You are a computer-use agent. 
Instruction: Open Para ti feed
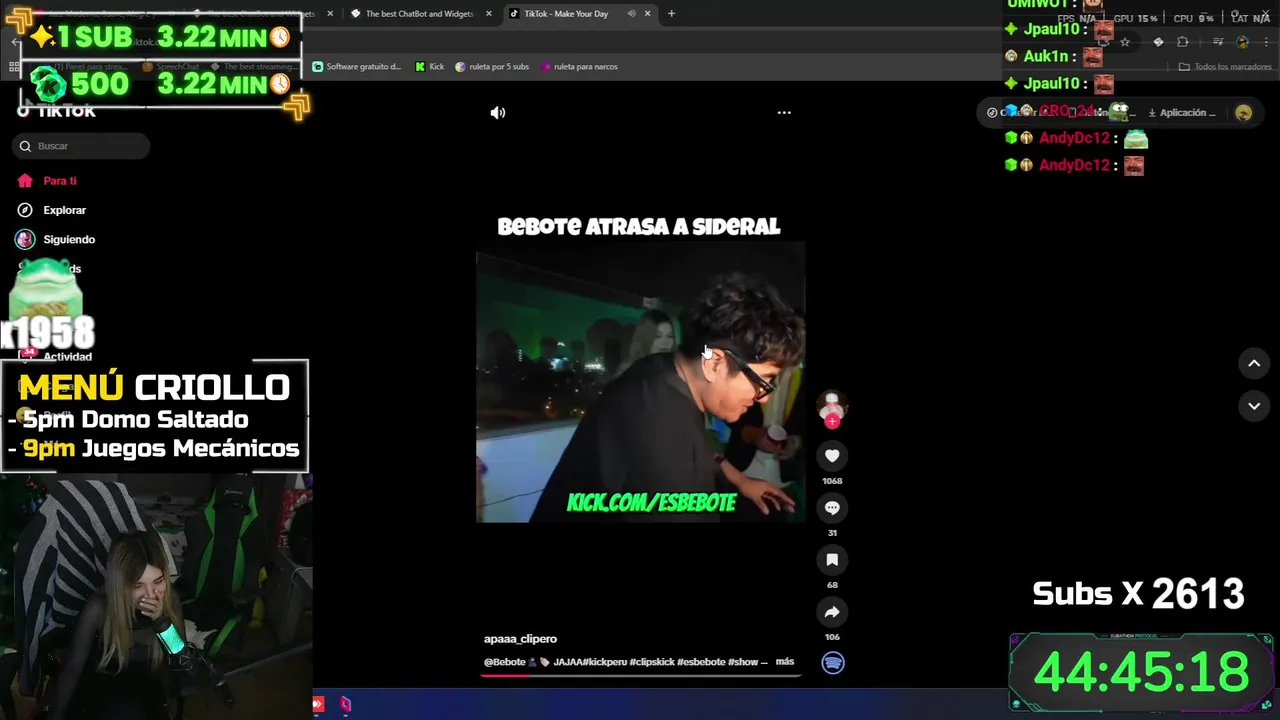pyautogui.click(x=60, y=181)
